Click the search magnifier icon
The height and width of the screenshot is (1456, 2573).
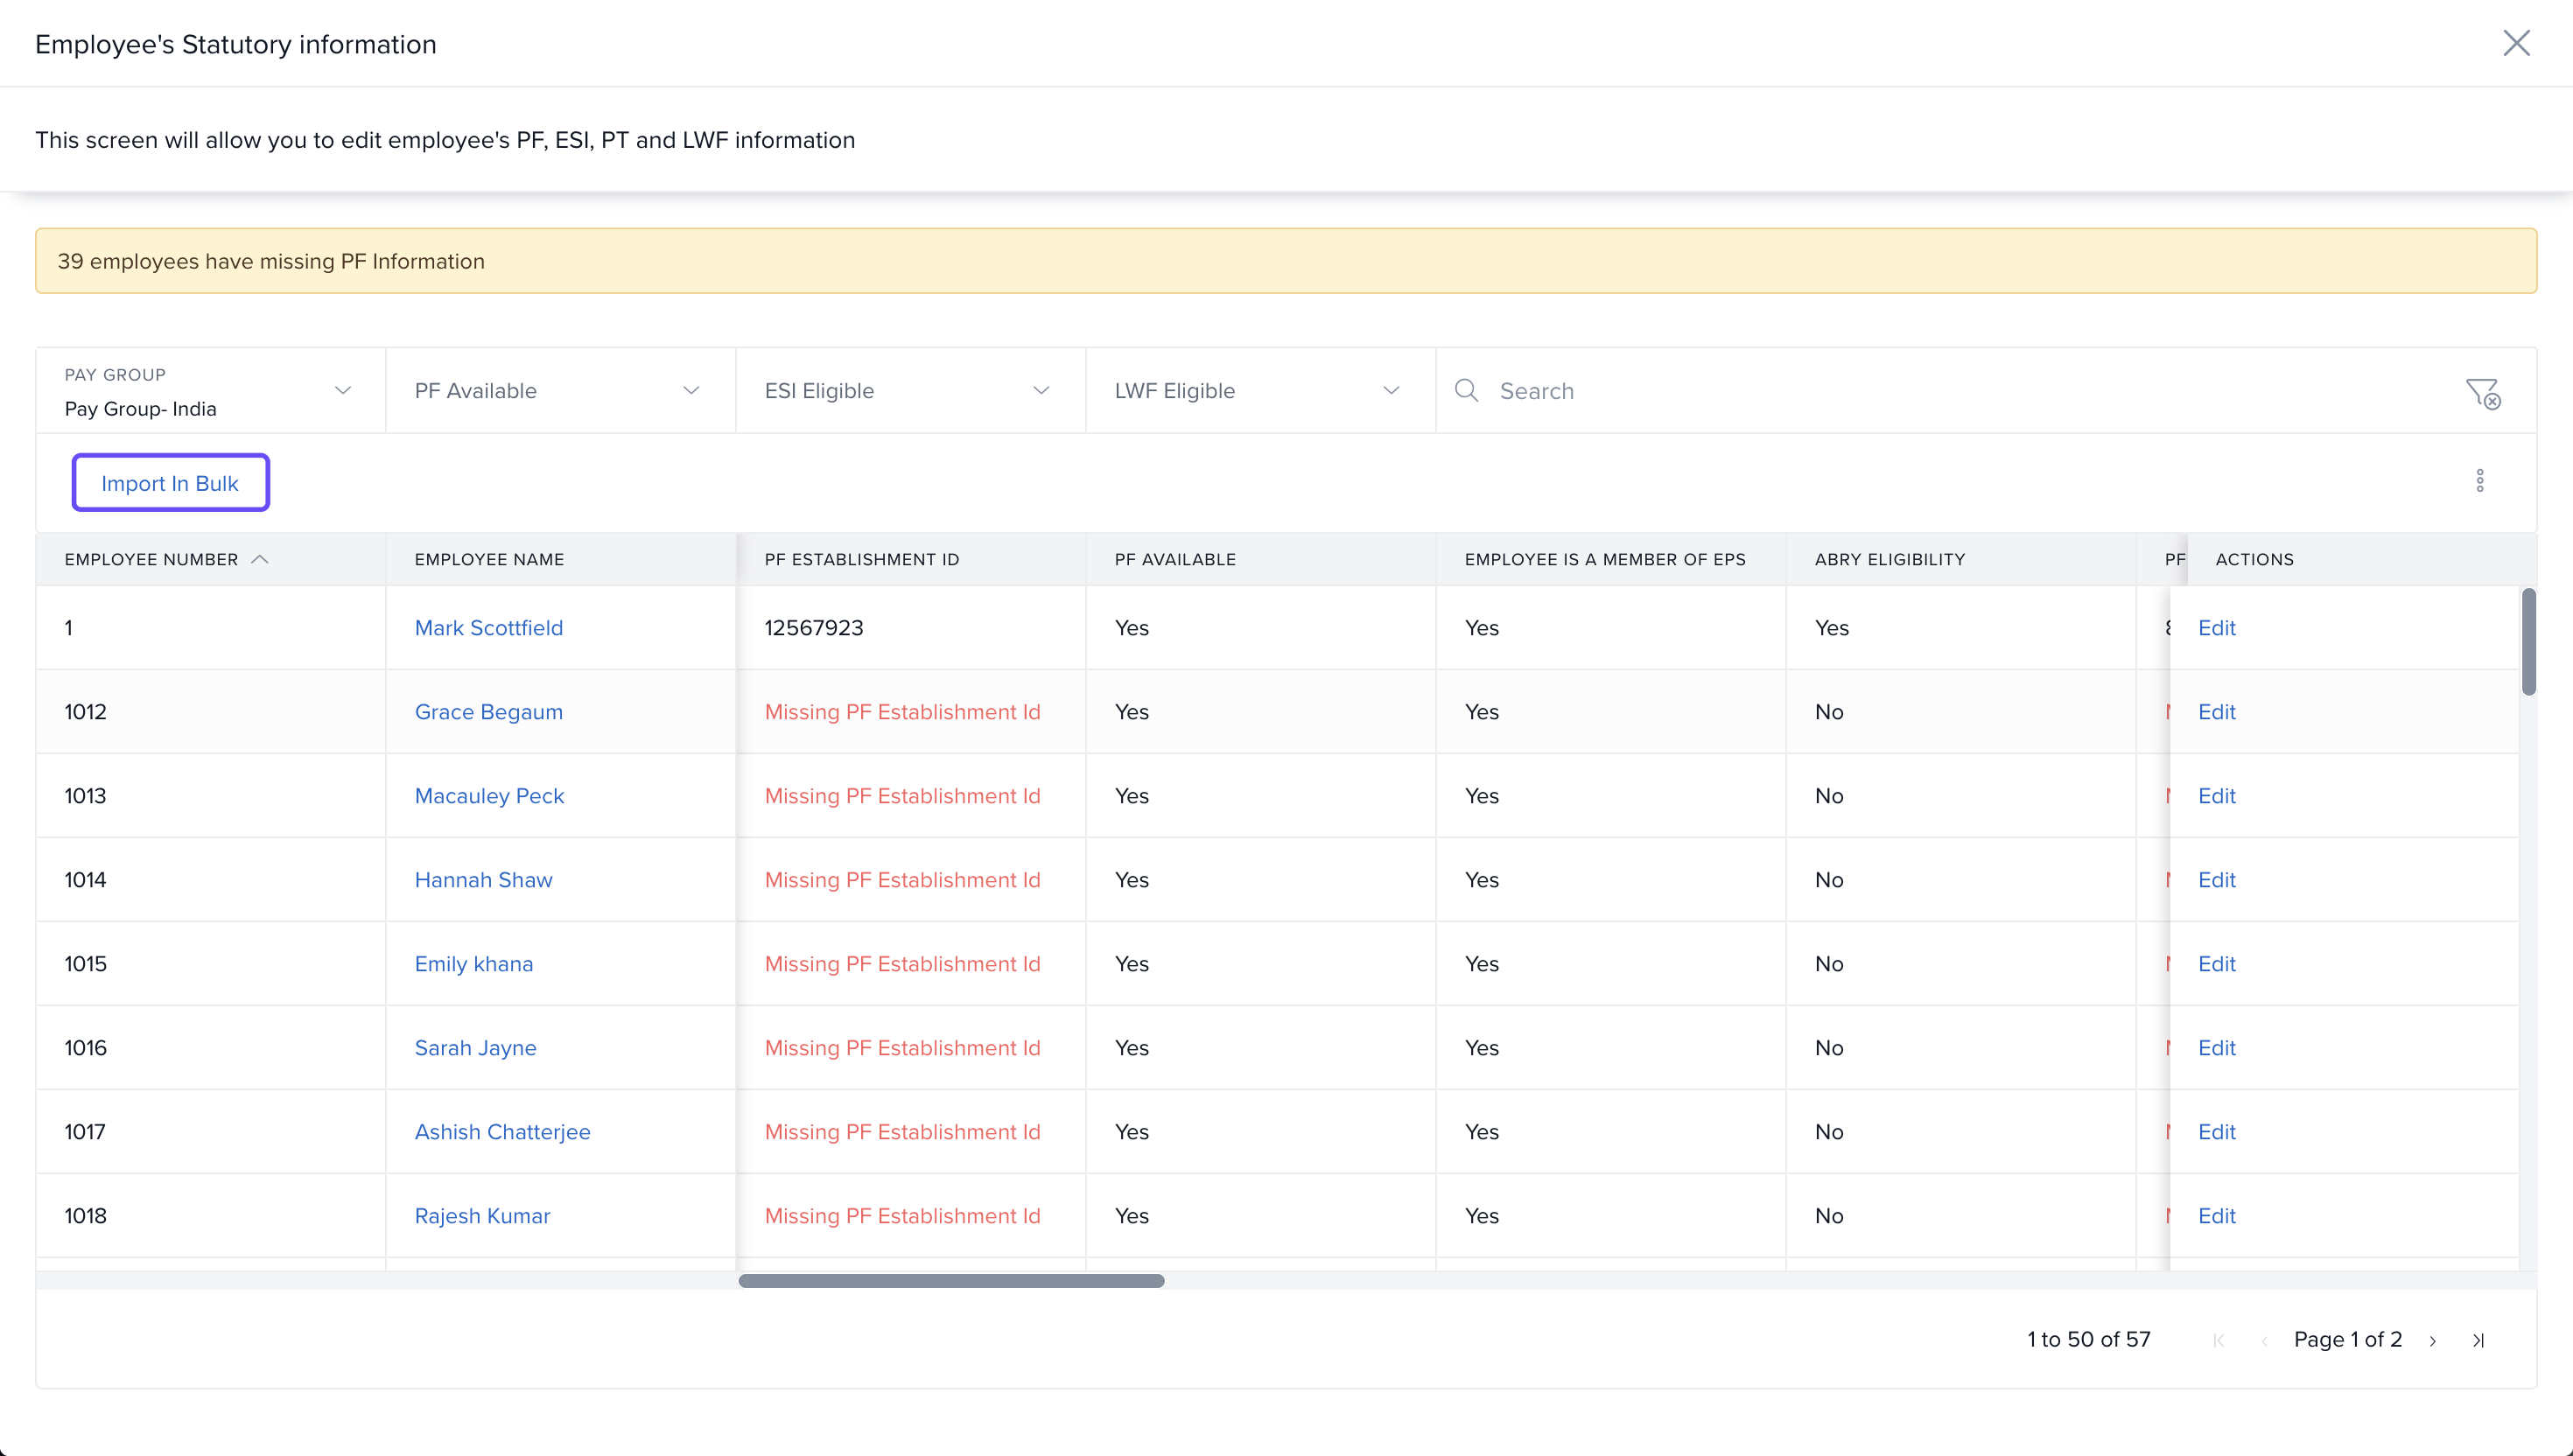[1466, 390]
